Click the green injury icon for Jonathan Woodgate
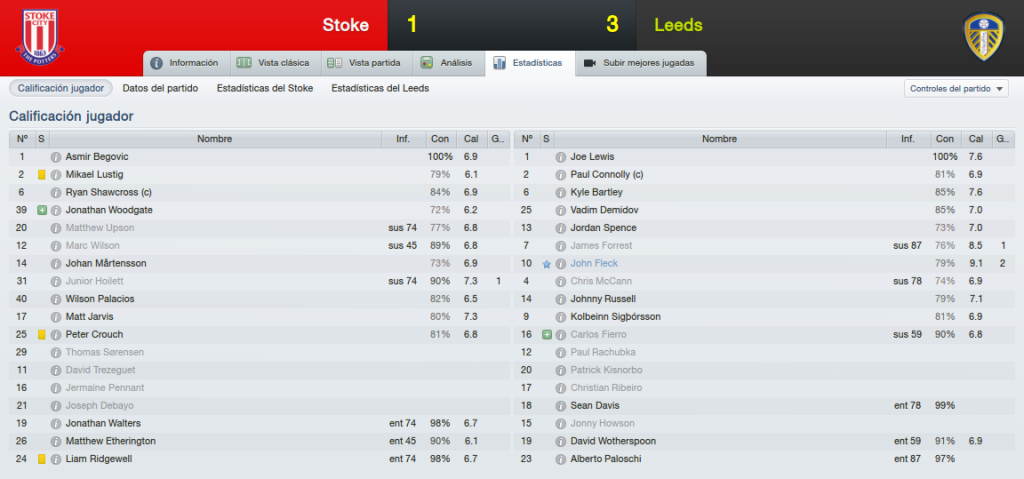1024x479 pixels. coord(42,210)
